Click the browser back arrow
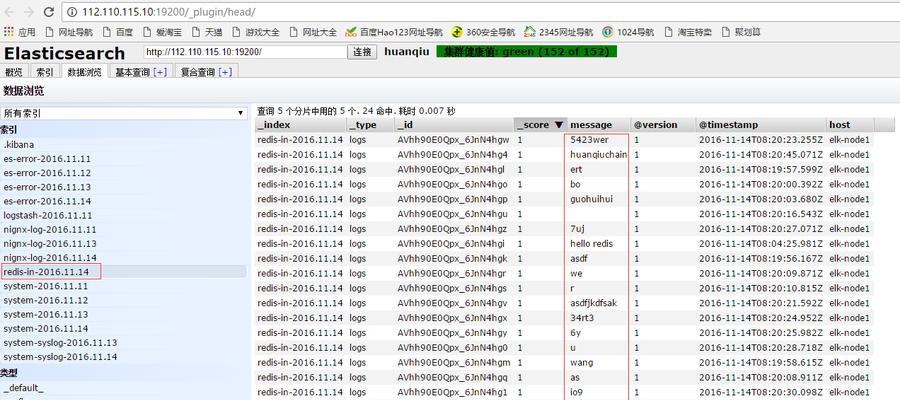 pyautogui.click(x=9, y=11)
